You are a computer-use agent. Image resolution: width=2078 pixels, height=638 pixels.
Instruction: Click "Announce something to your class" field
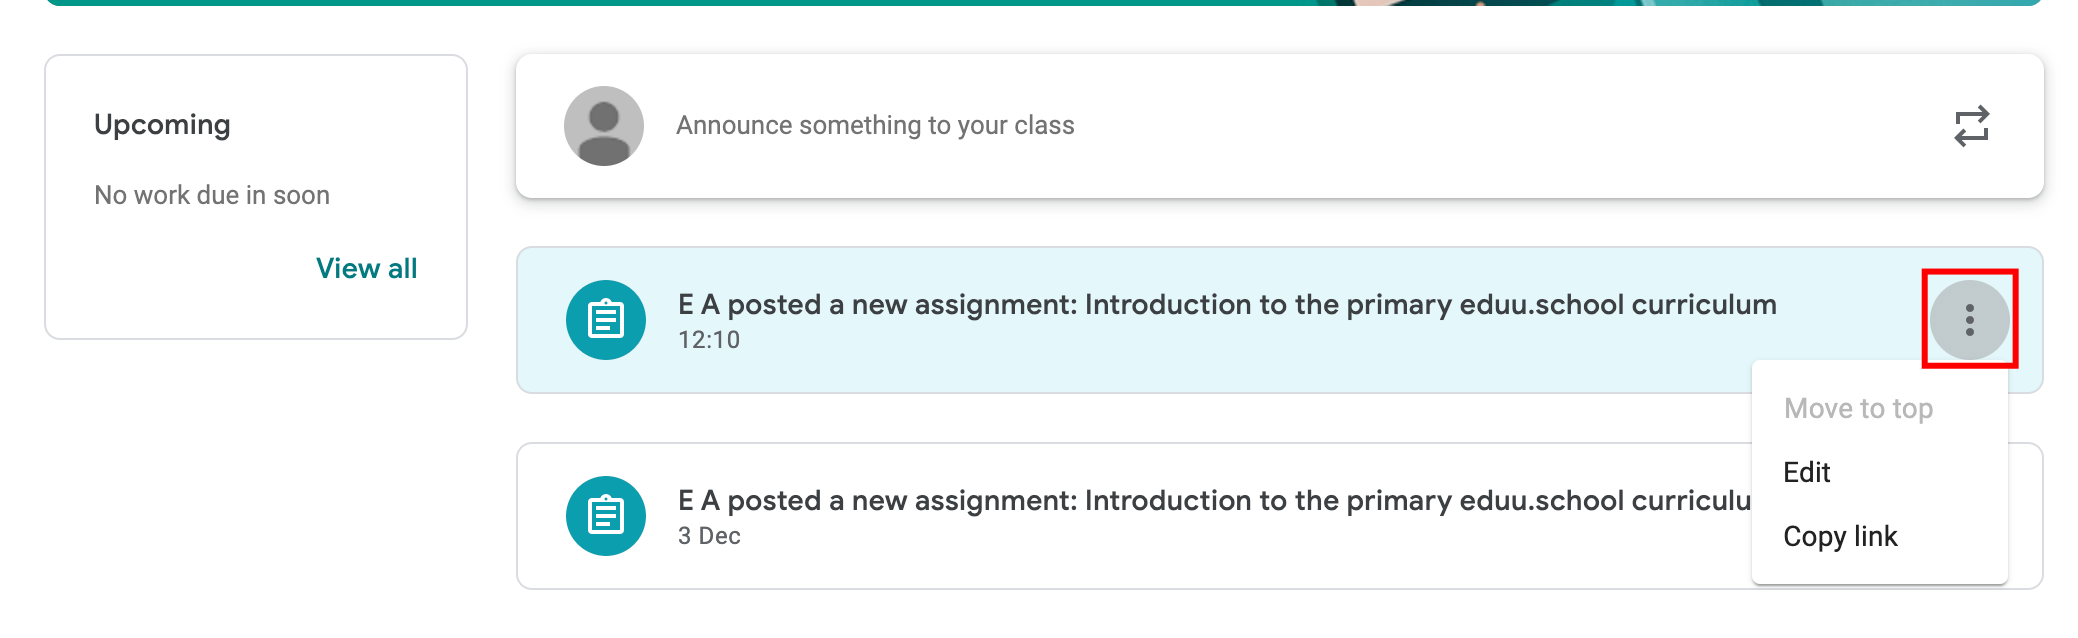point(874,126)
